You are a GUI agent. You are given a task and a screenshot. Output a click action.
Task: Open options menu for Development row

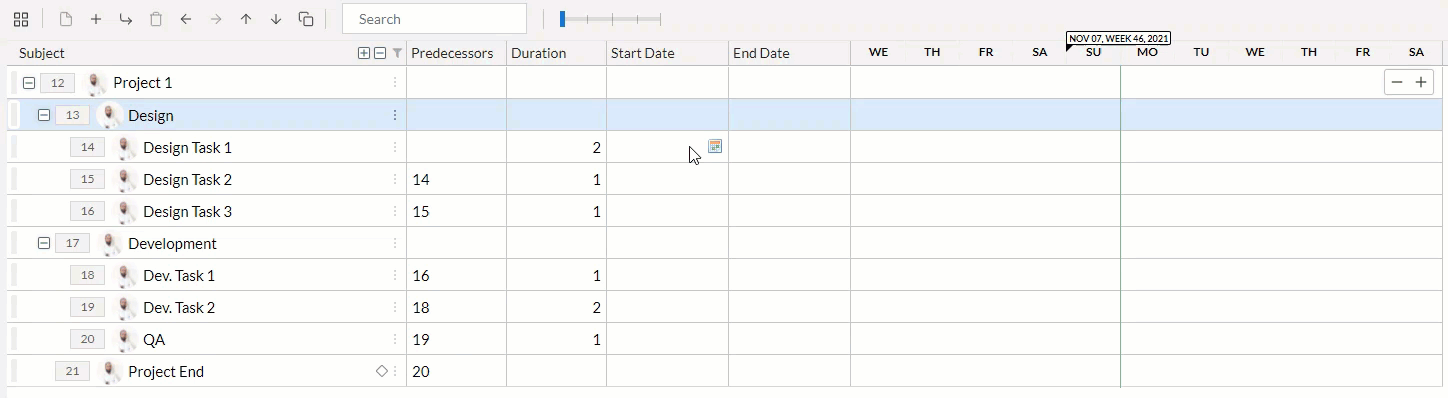(x=395, y=243)
